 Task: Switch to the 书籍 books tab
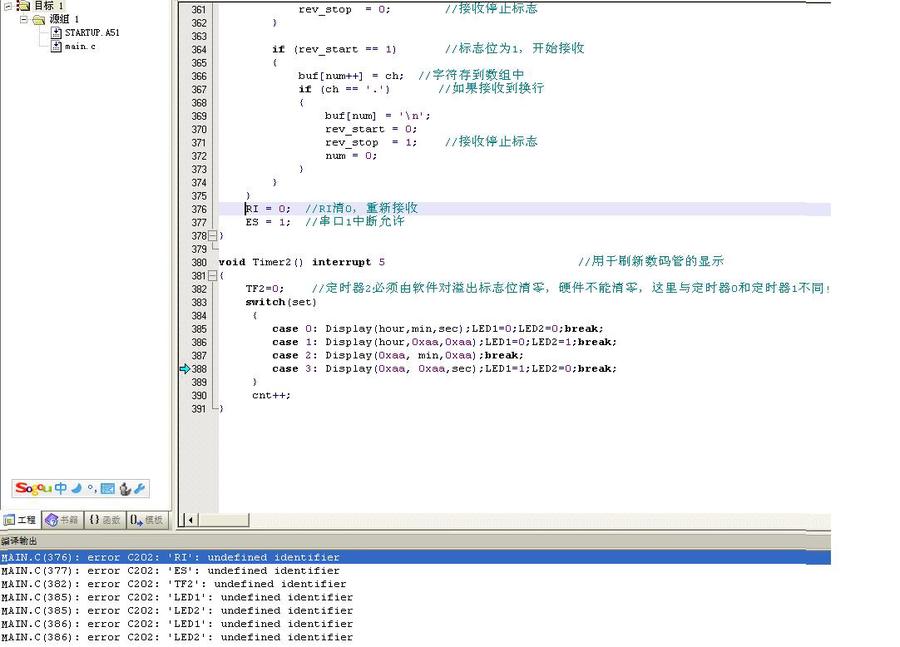62,520
